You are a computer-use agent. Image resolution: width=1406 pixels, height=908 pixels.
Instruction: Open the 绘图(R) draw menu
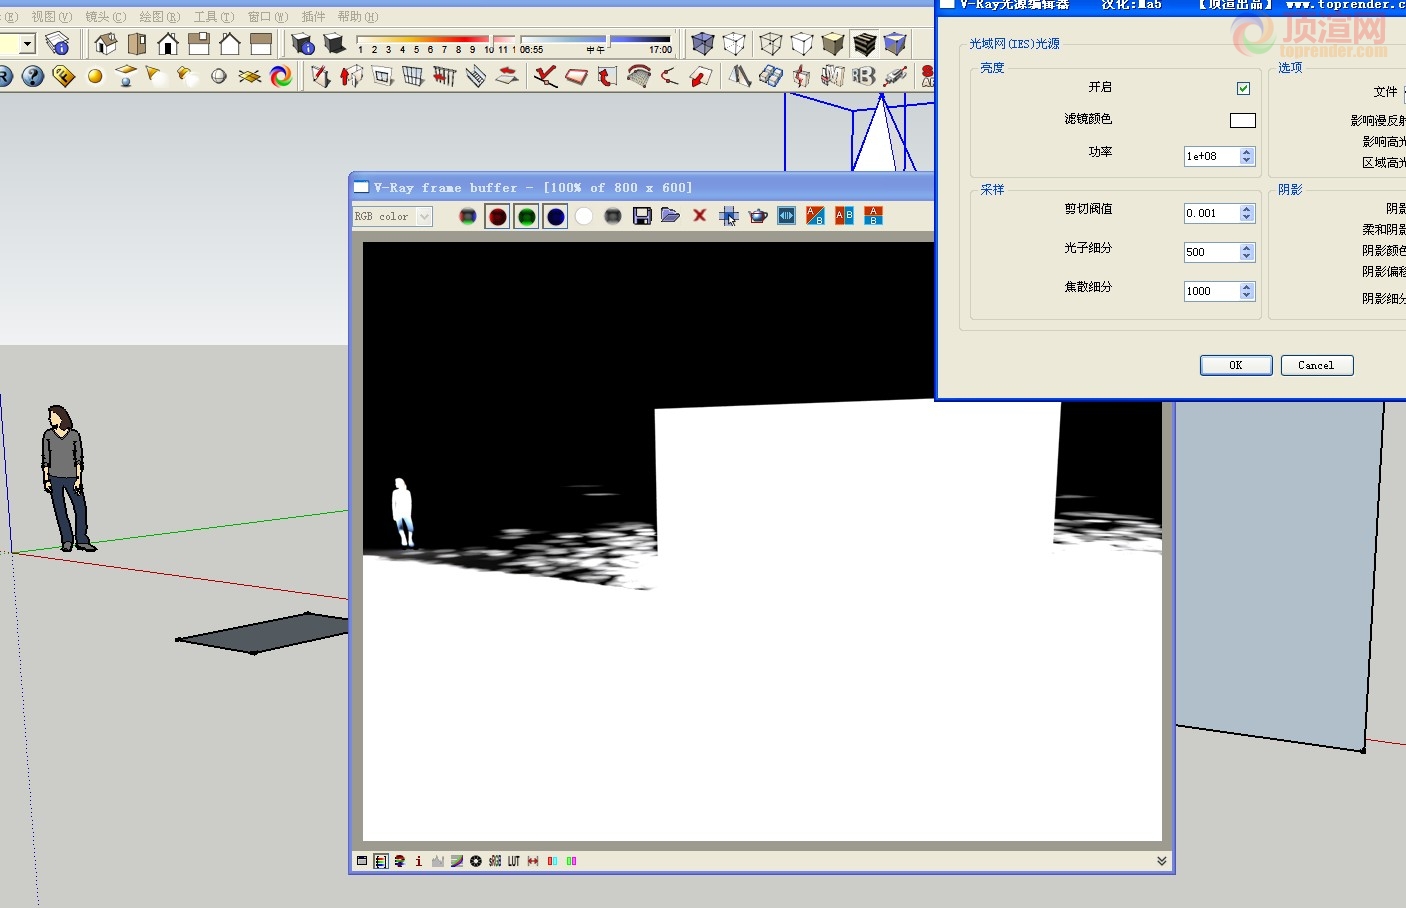click(x=159, y=17)
